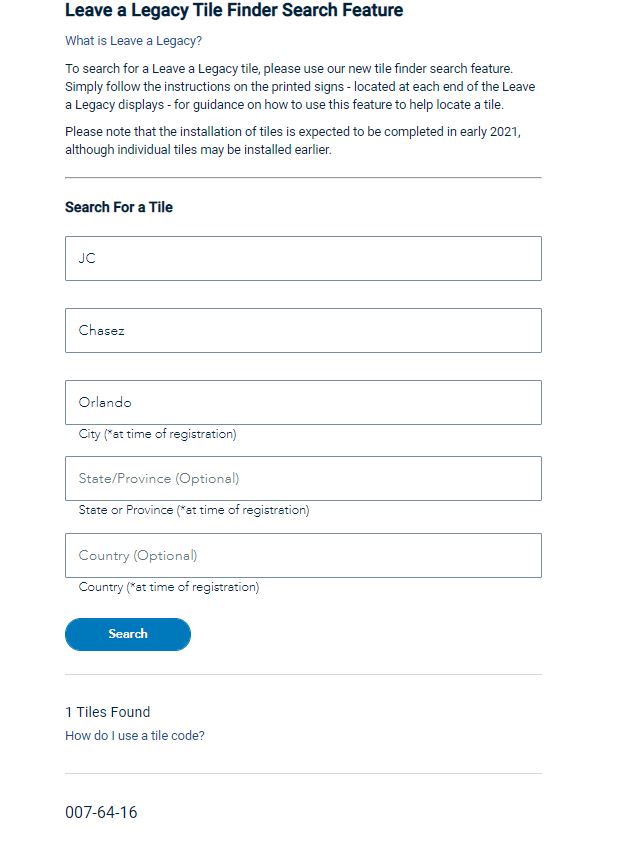This screenshot has width=637, height=856.
Task: Click the tile code 007-64-16 result
Action: coord(101,812)
